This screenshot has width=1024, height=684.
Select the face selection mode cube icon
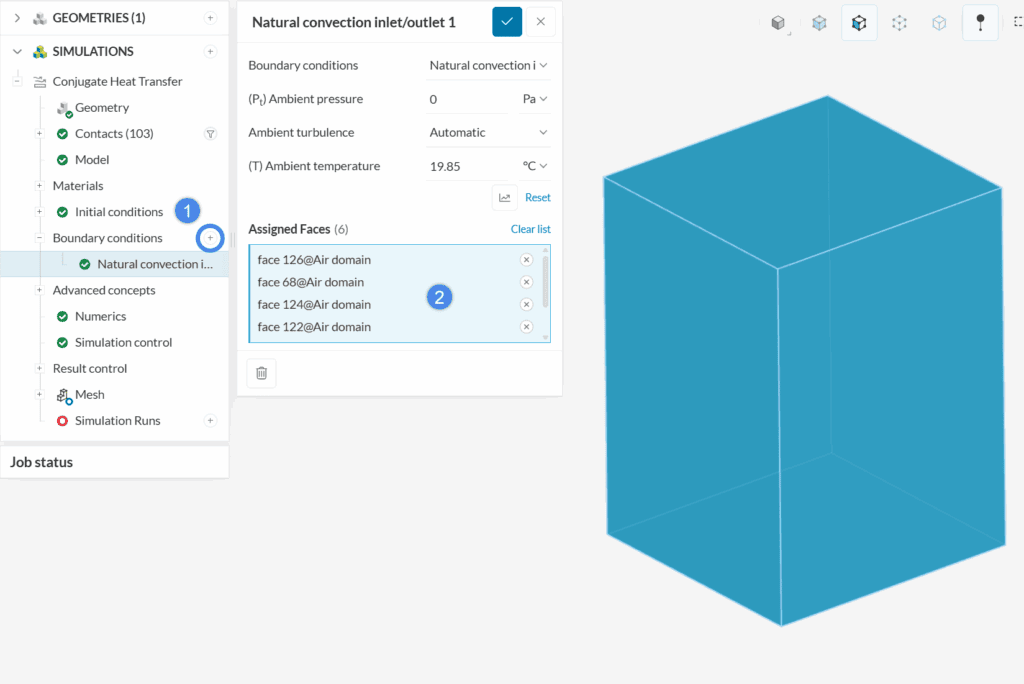859,23
